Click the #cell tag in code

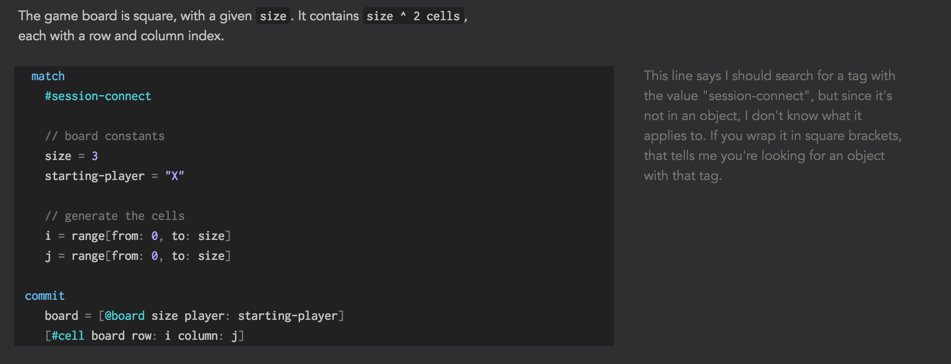(67, 336)
